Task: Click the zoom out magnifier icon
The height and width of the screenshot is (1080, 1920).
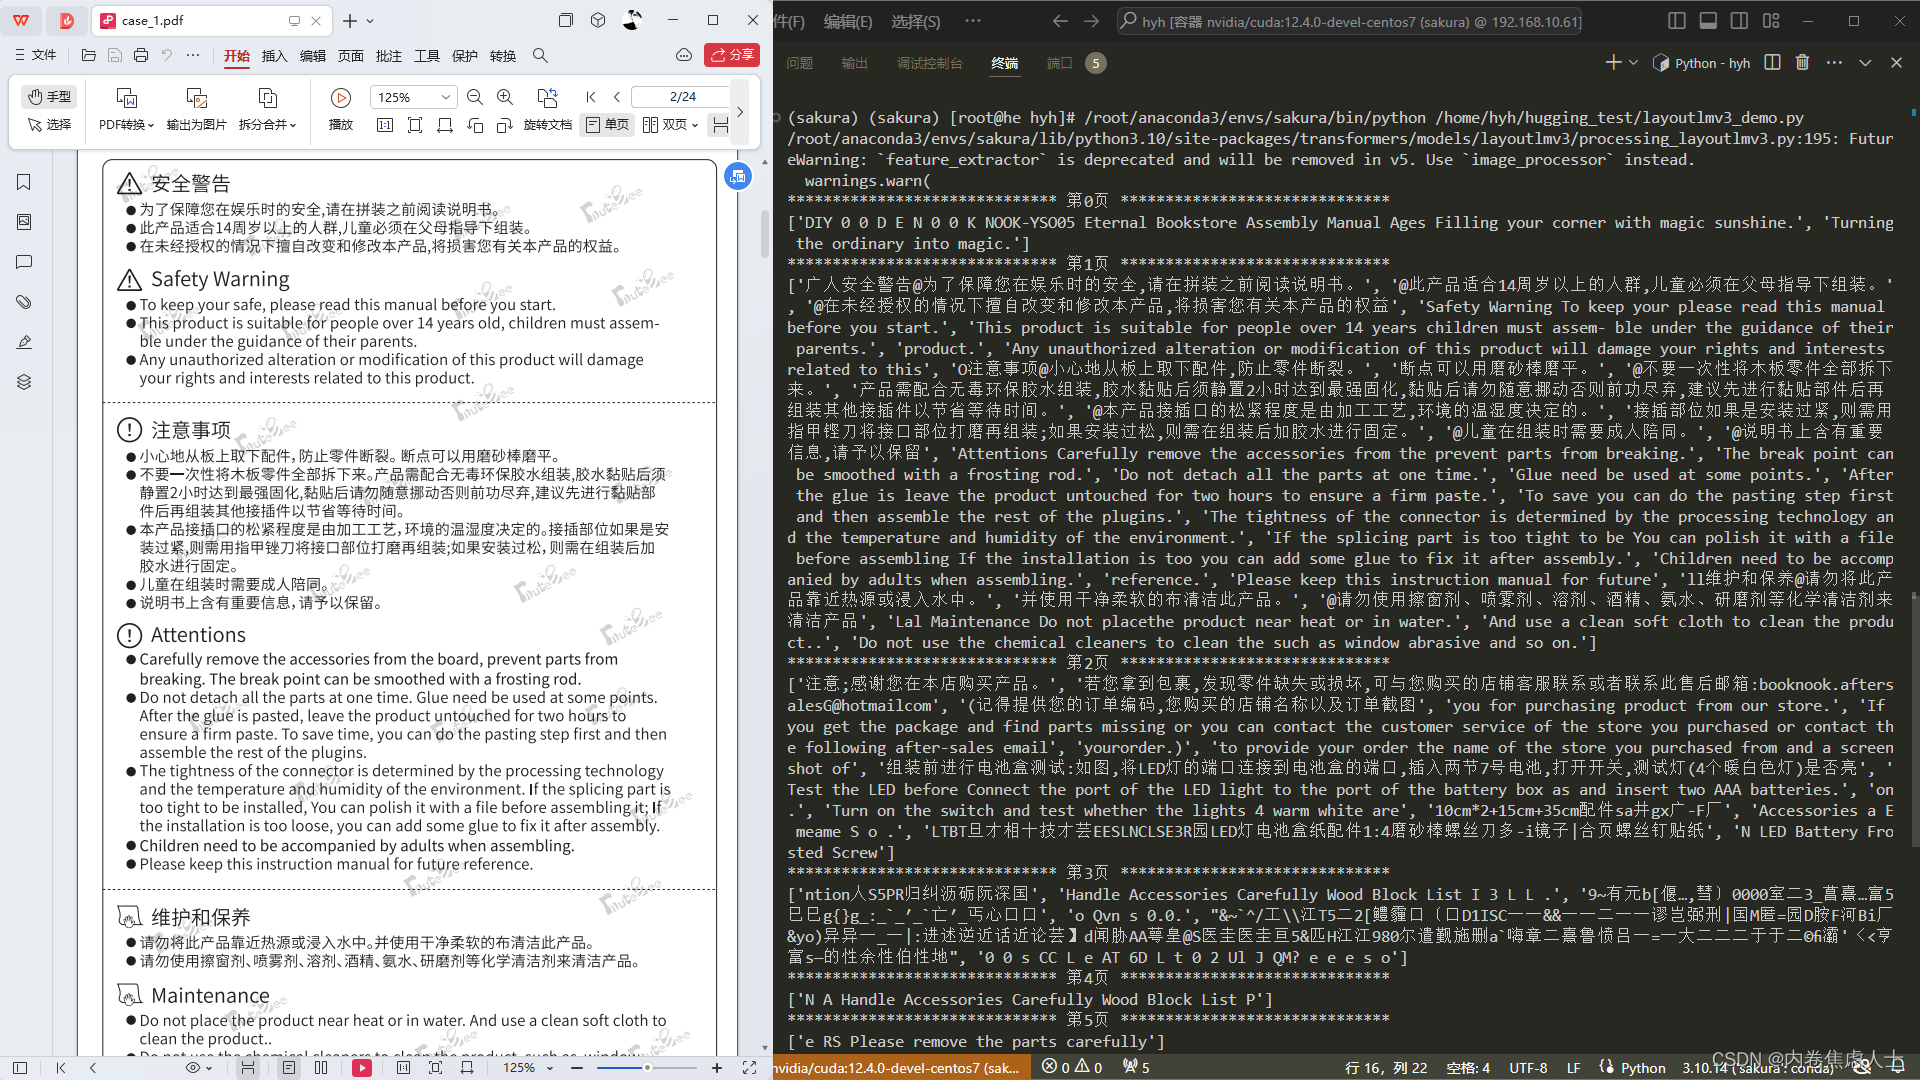Action: click(x=475, y=97)
